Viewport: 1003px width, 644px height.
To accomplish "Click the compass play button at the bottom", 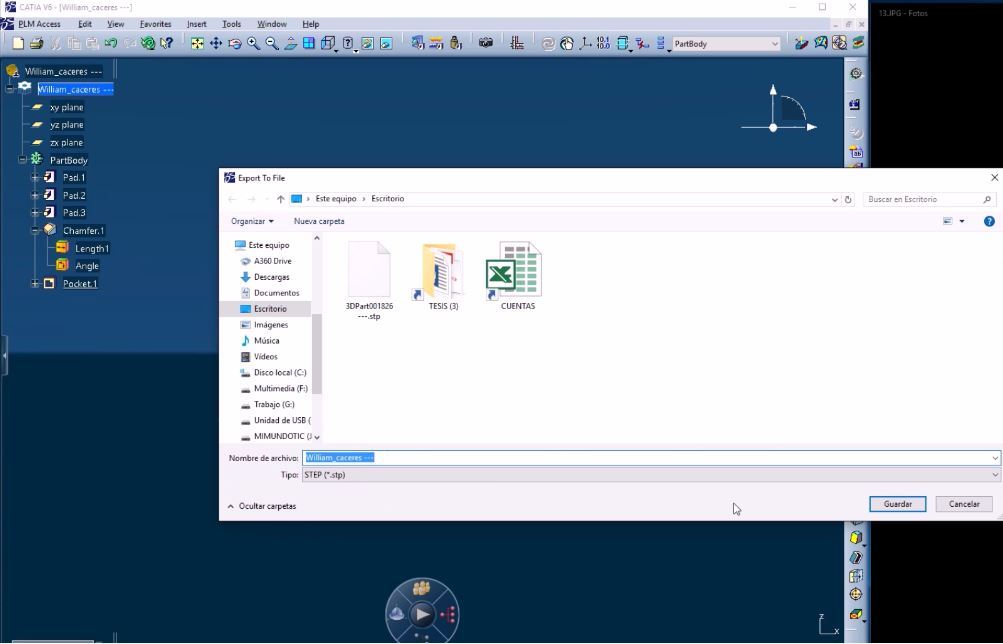I will pyautogui.click(x=422, y=614).
